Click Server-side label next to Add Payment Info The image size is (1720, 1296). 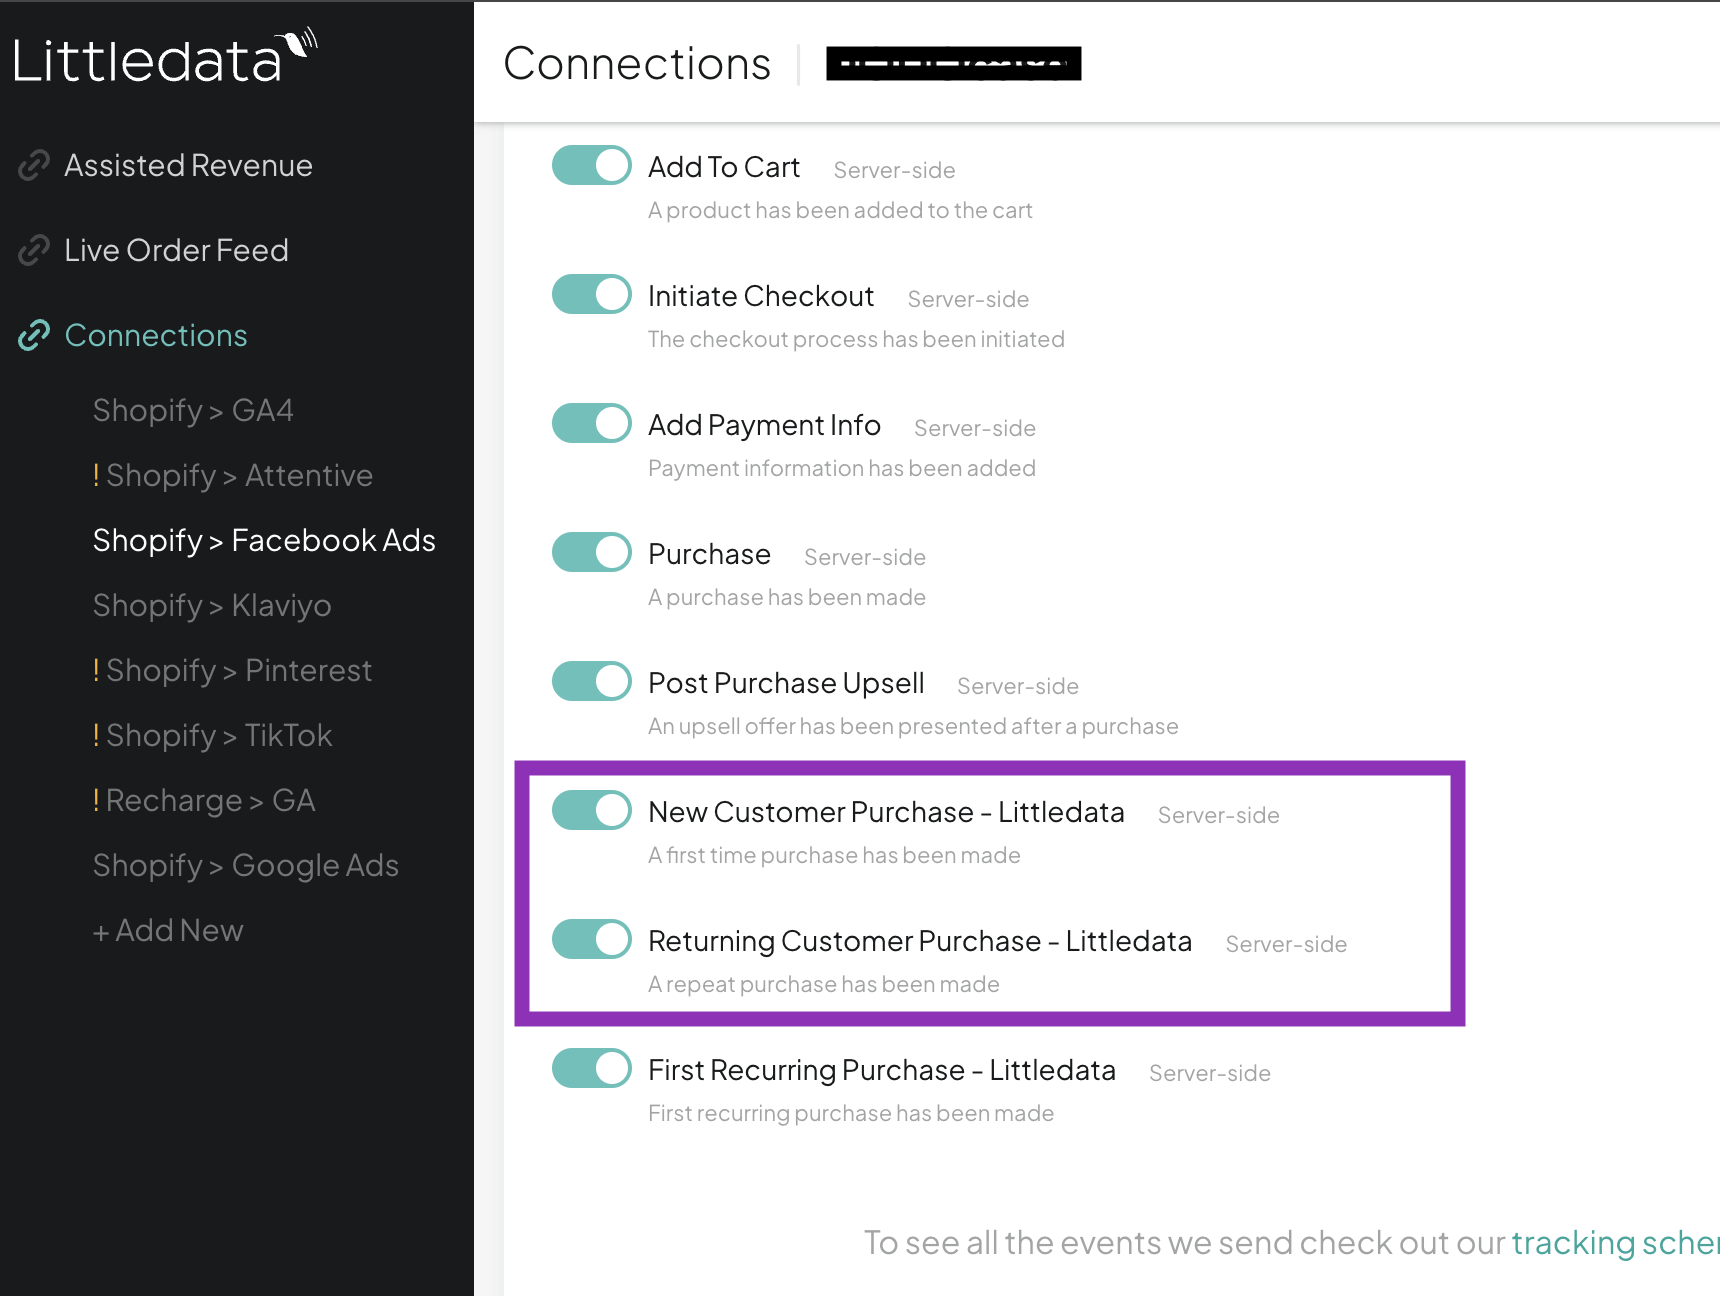pyautogui.click(x=975, y=428)
